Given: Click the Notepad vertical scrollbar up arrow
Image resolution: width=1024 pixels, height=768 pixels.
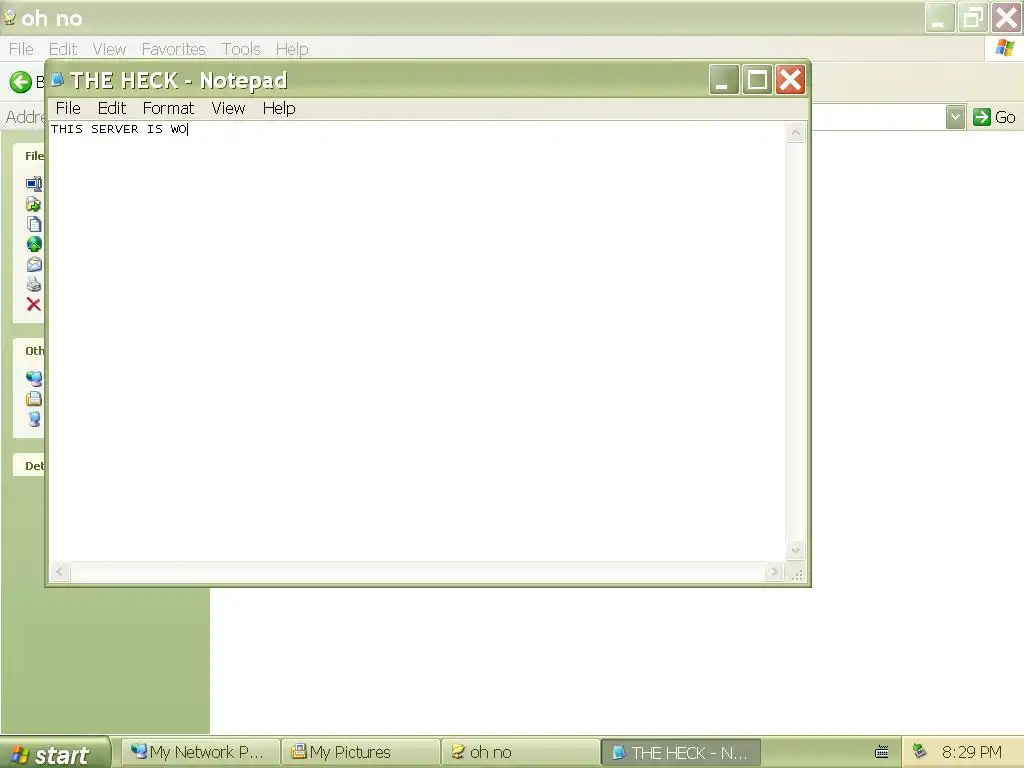Looking at the screenshot, I should tap(795, 133).
